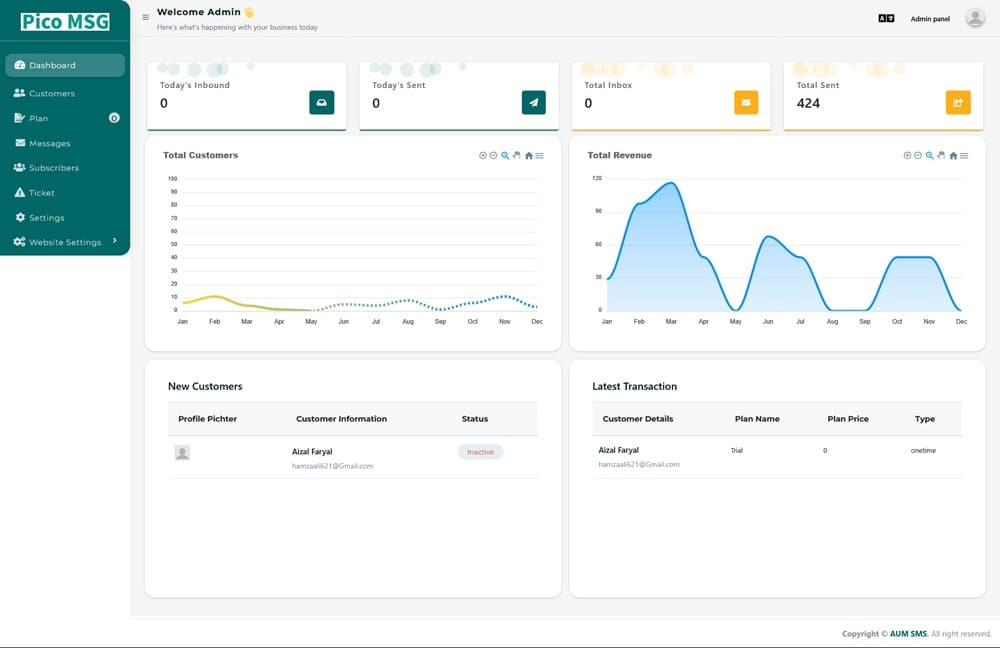Open the Admin profile avatar
The image size is (1000, 648).
(x=975, y=18)
